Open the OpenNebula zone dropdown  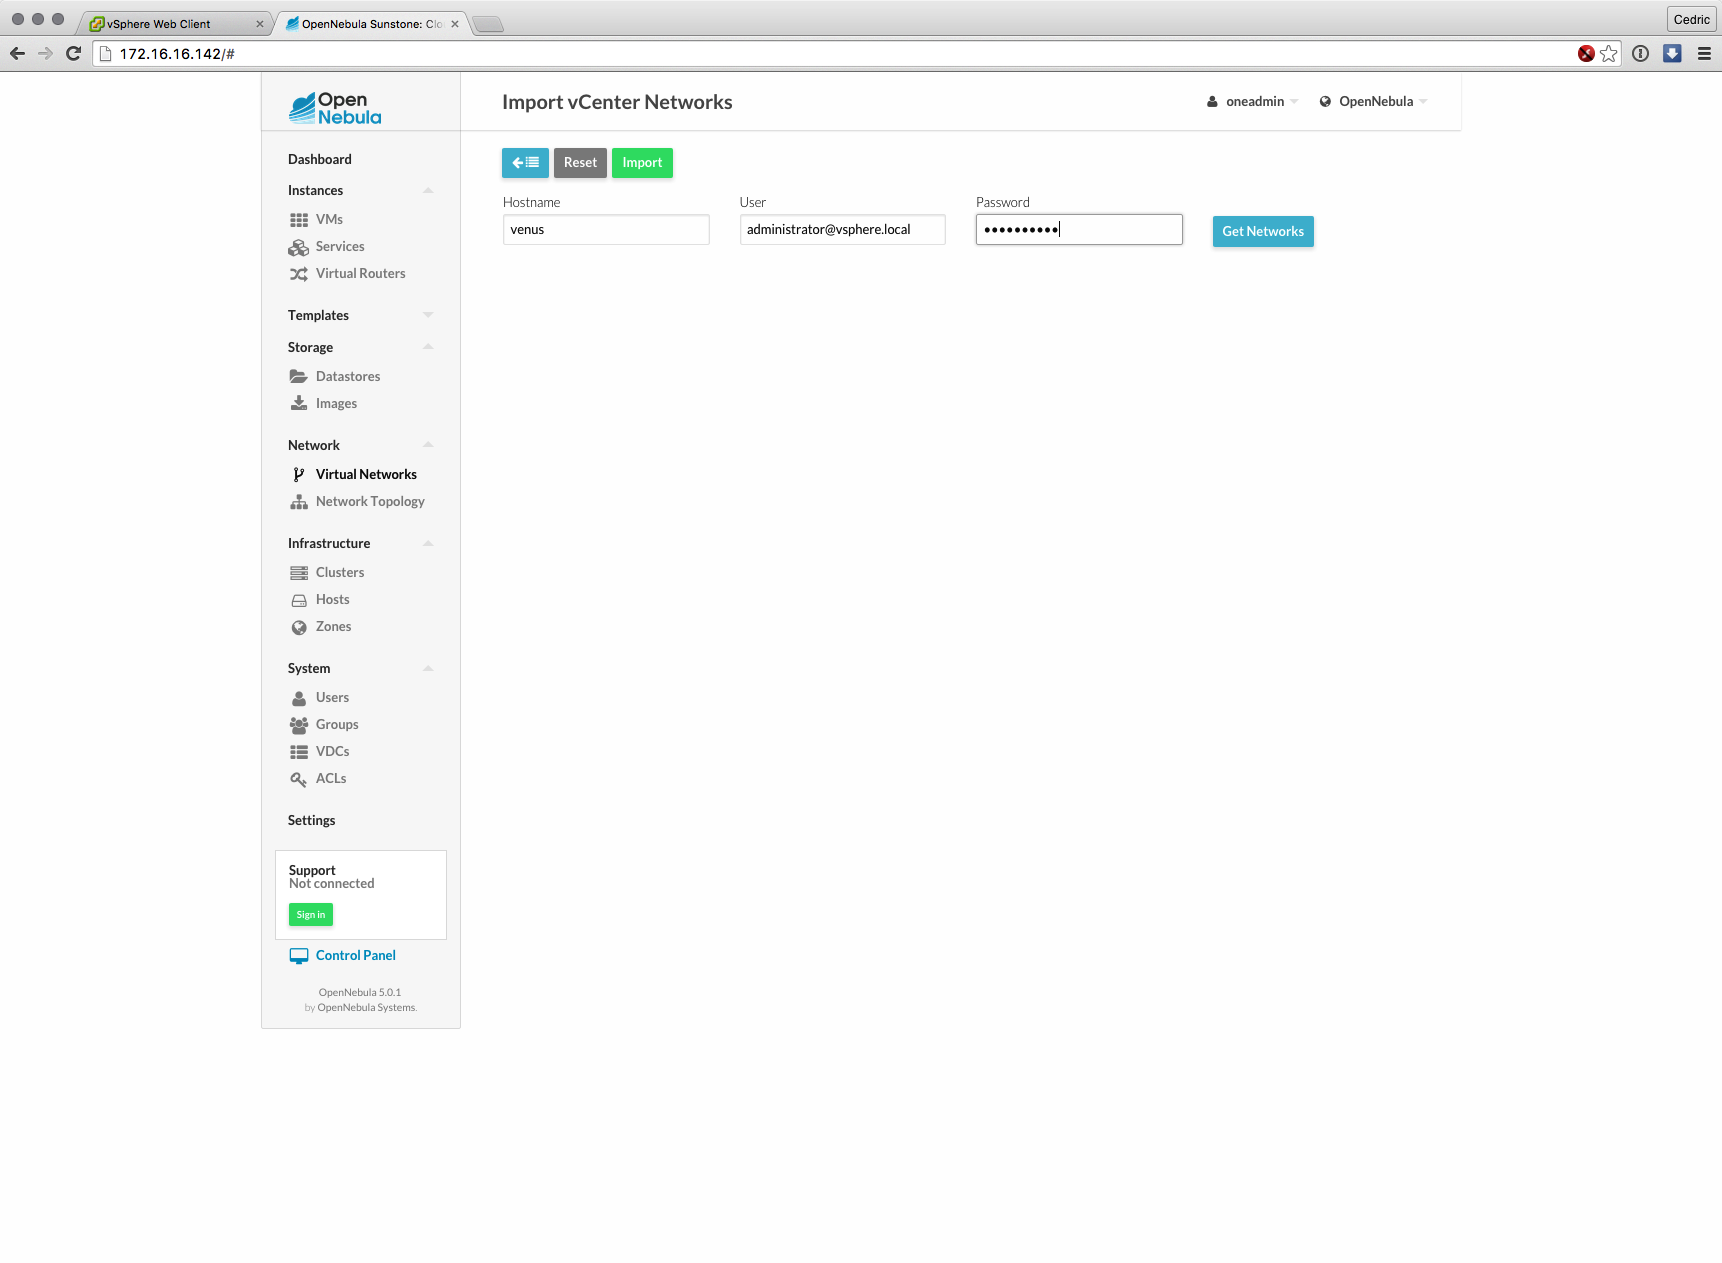click(x=1374, y=102)
